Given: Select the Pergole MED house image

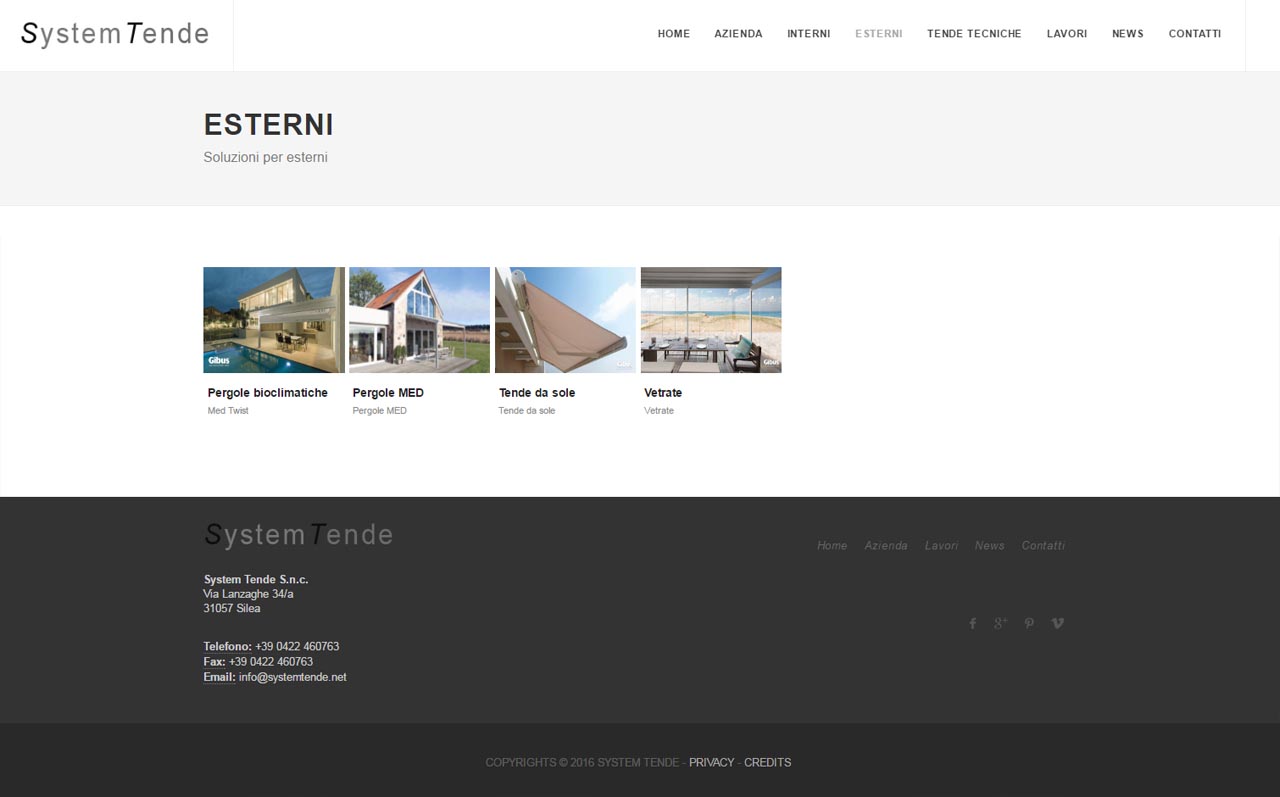Looking at the screenshot, I should click(x=419, y=320).
